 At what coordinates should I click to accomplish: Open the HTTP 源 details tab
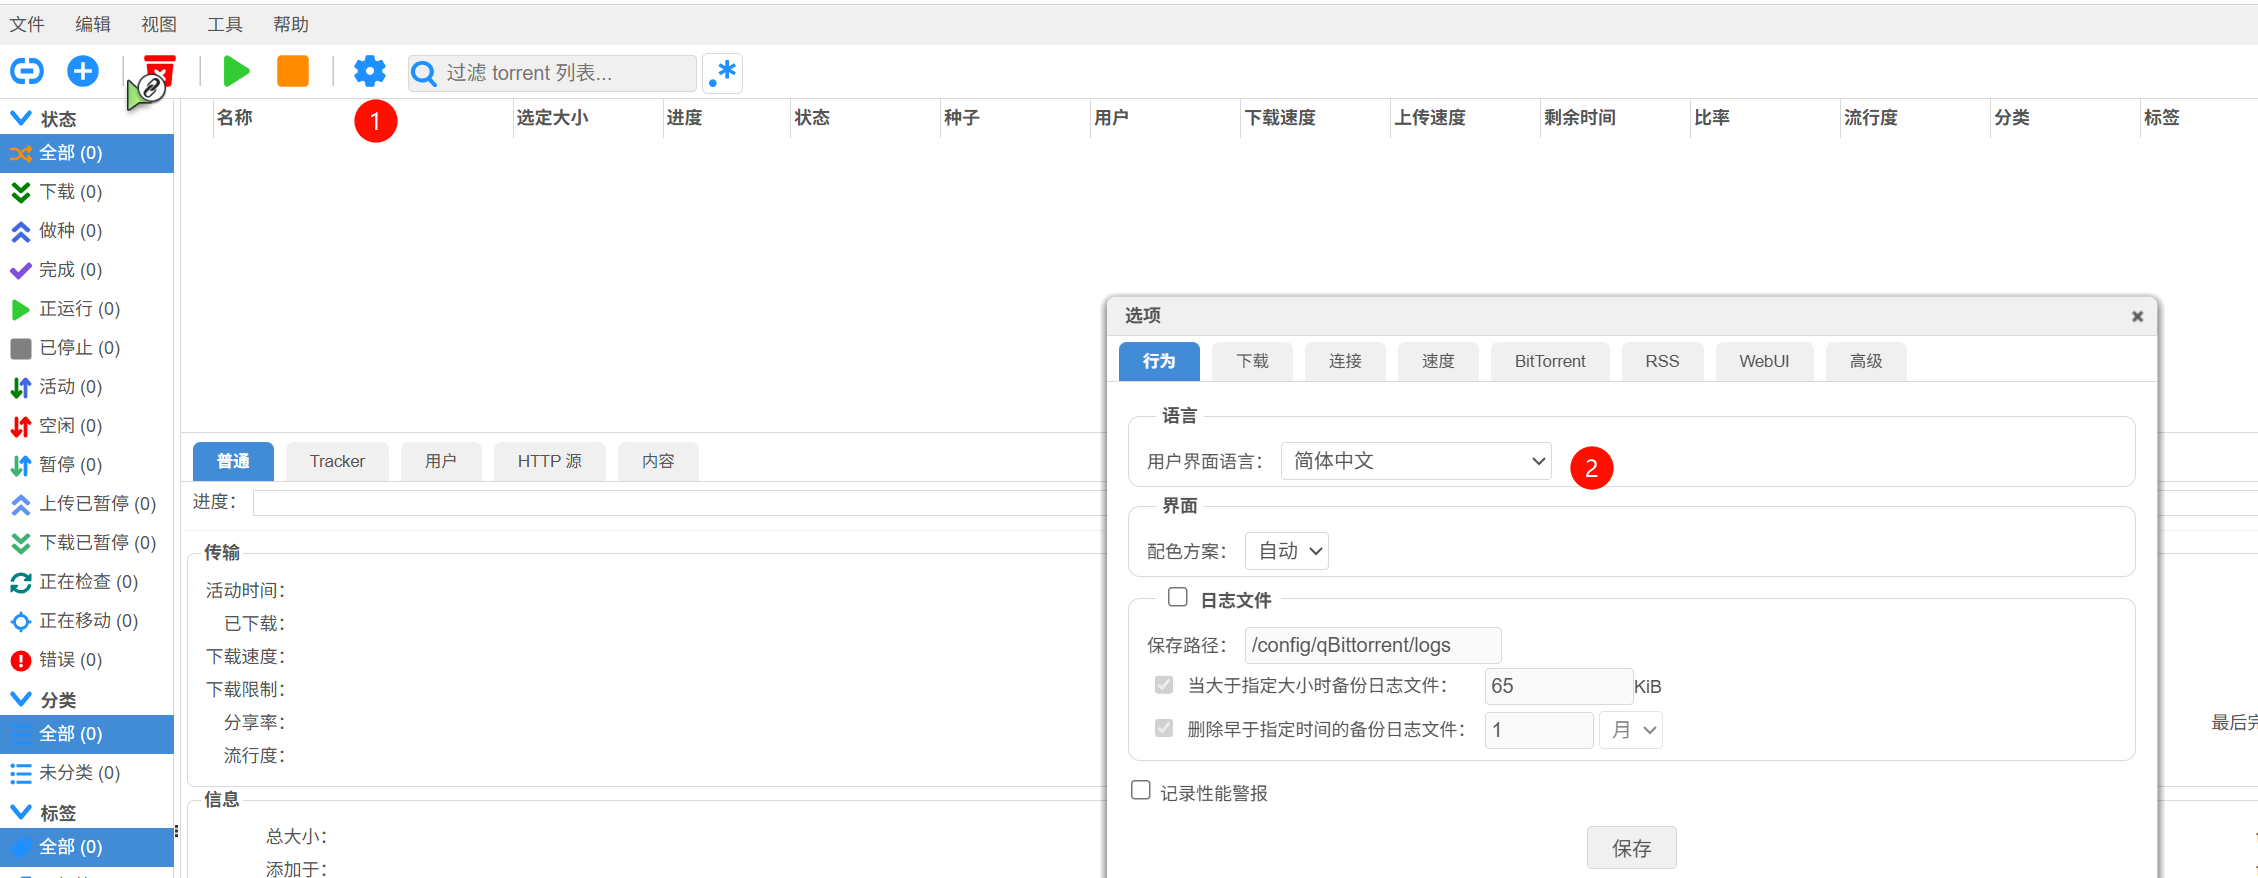(x=550, y=461)
